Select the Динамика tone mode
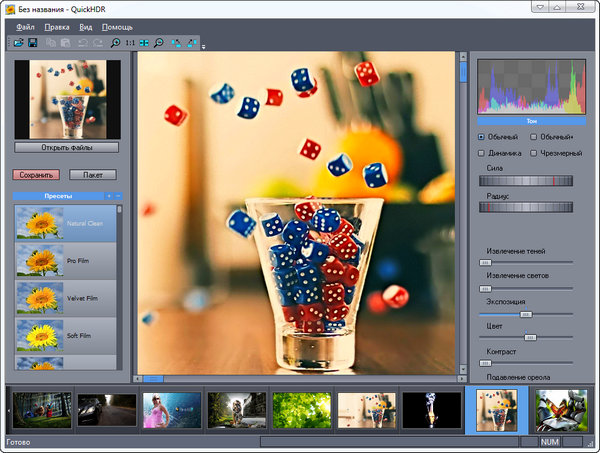The width and height of the screenshot is (600, 453). pos(482,153)
